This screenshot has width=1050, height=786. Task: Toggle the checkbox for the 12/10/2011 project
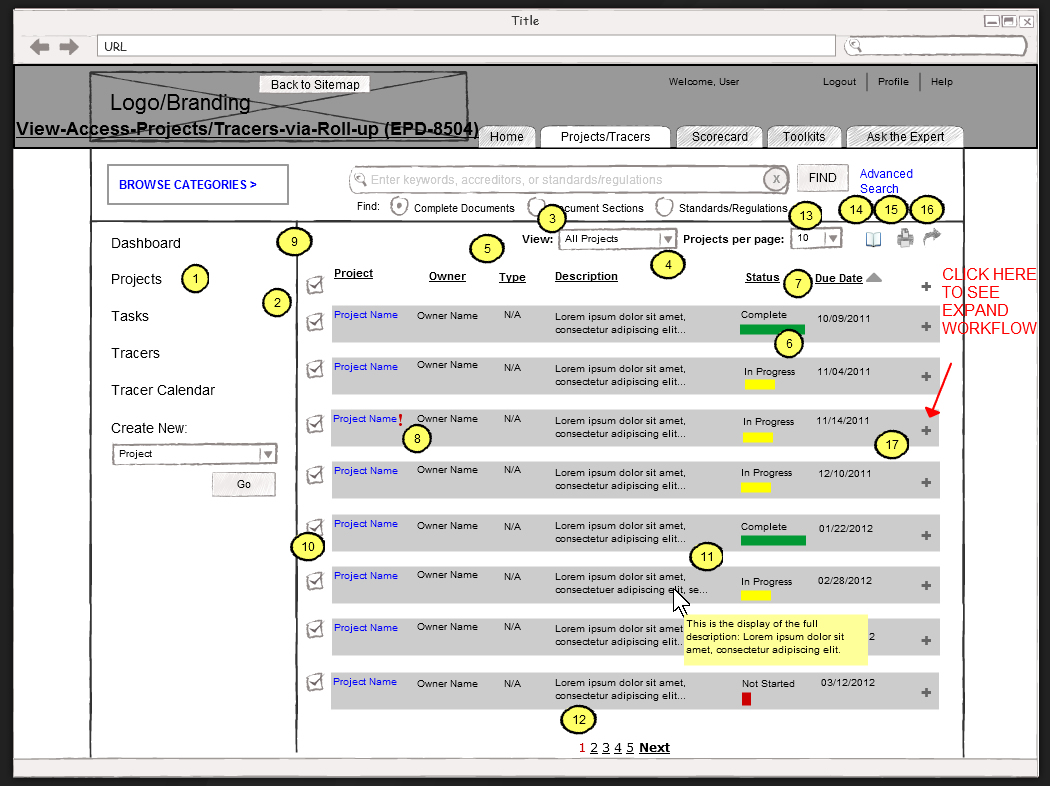click(x=315, y=475)
